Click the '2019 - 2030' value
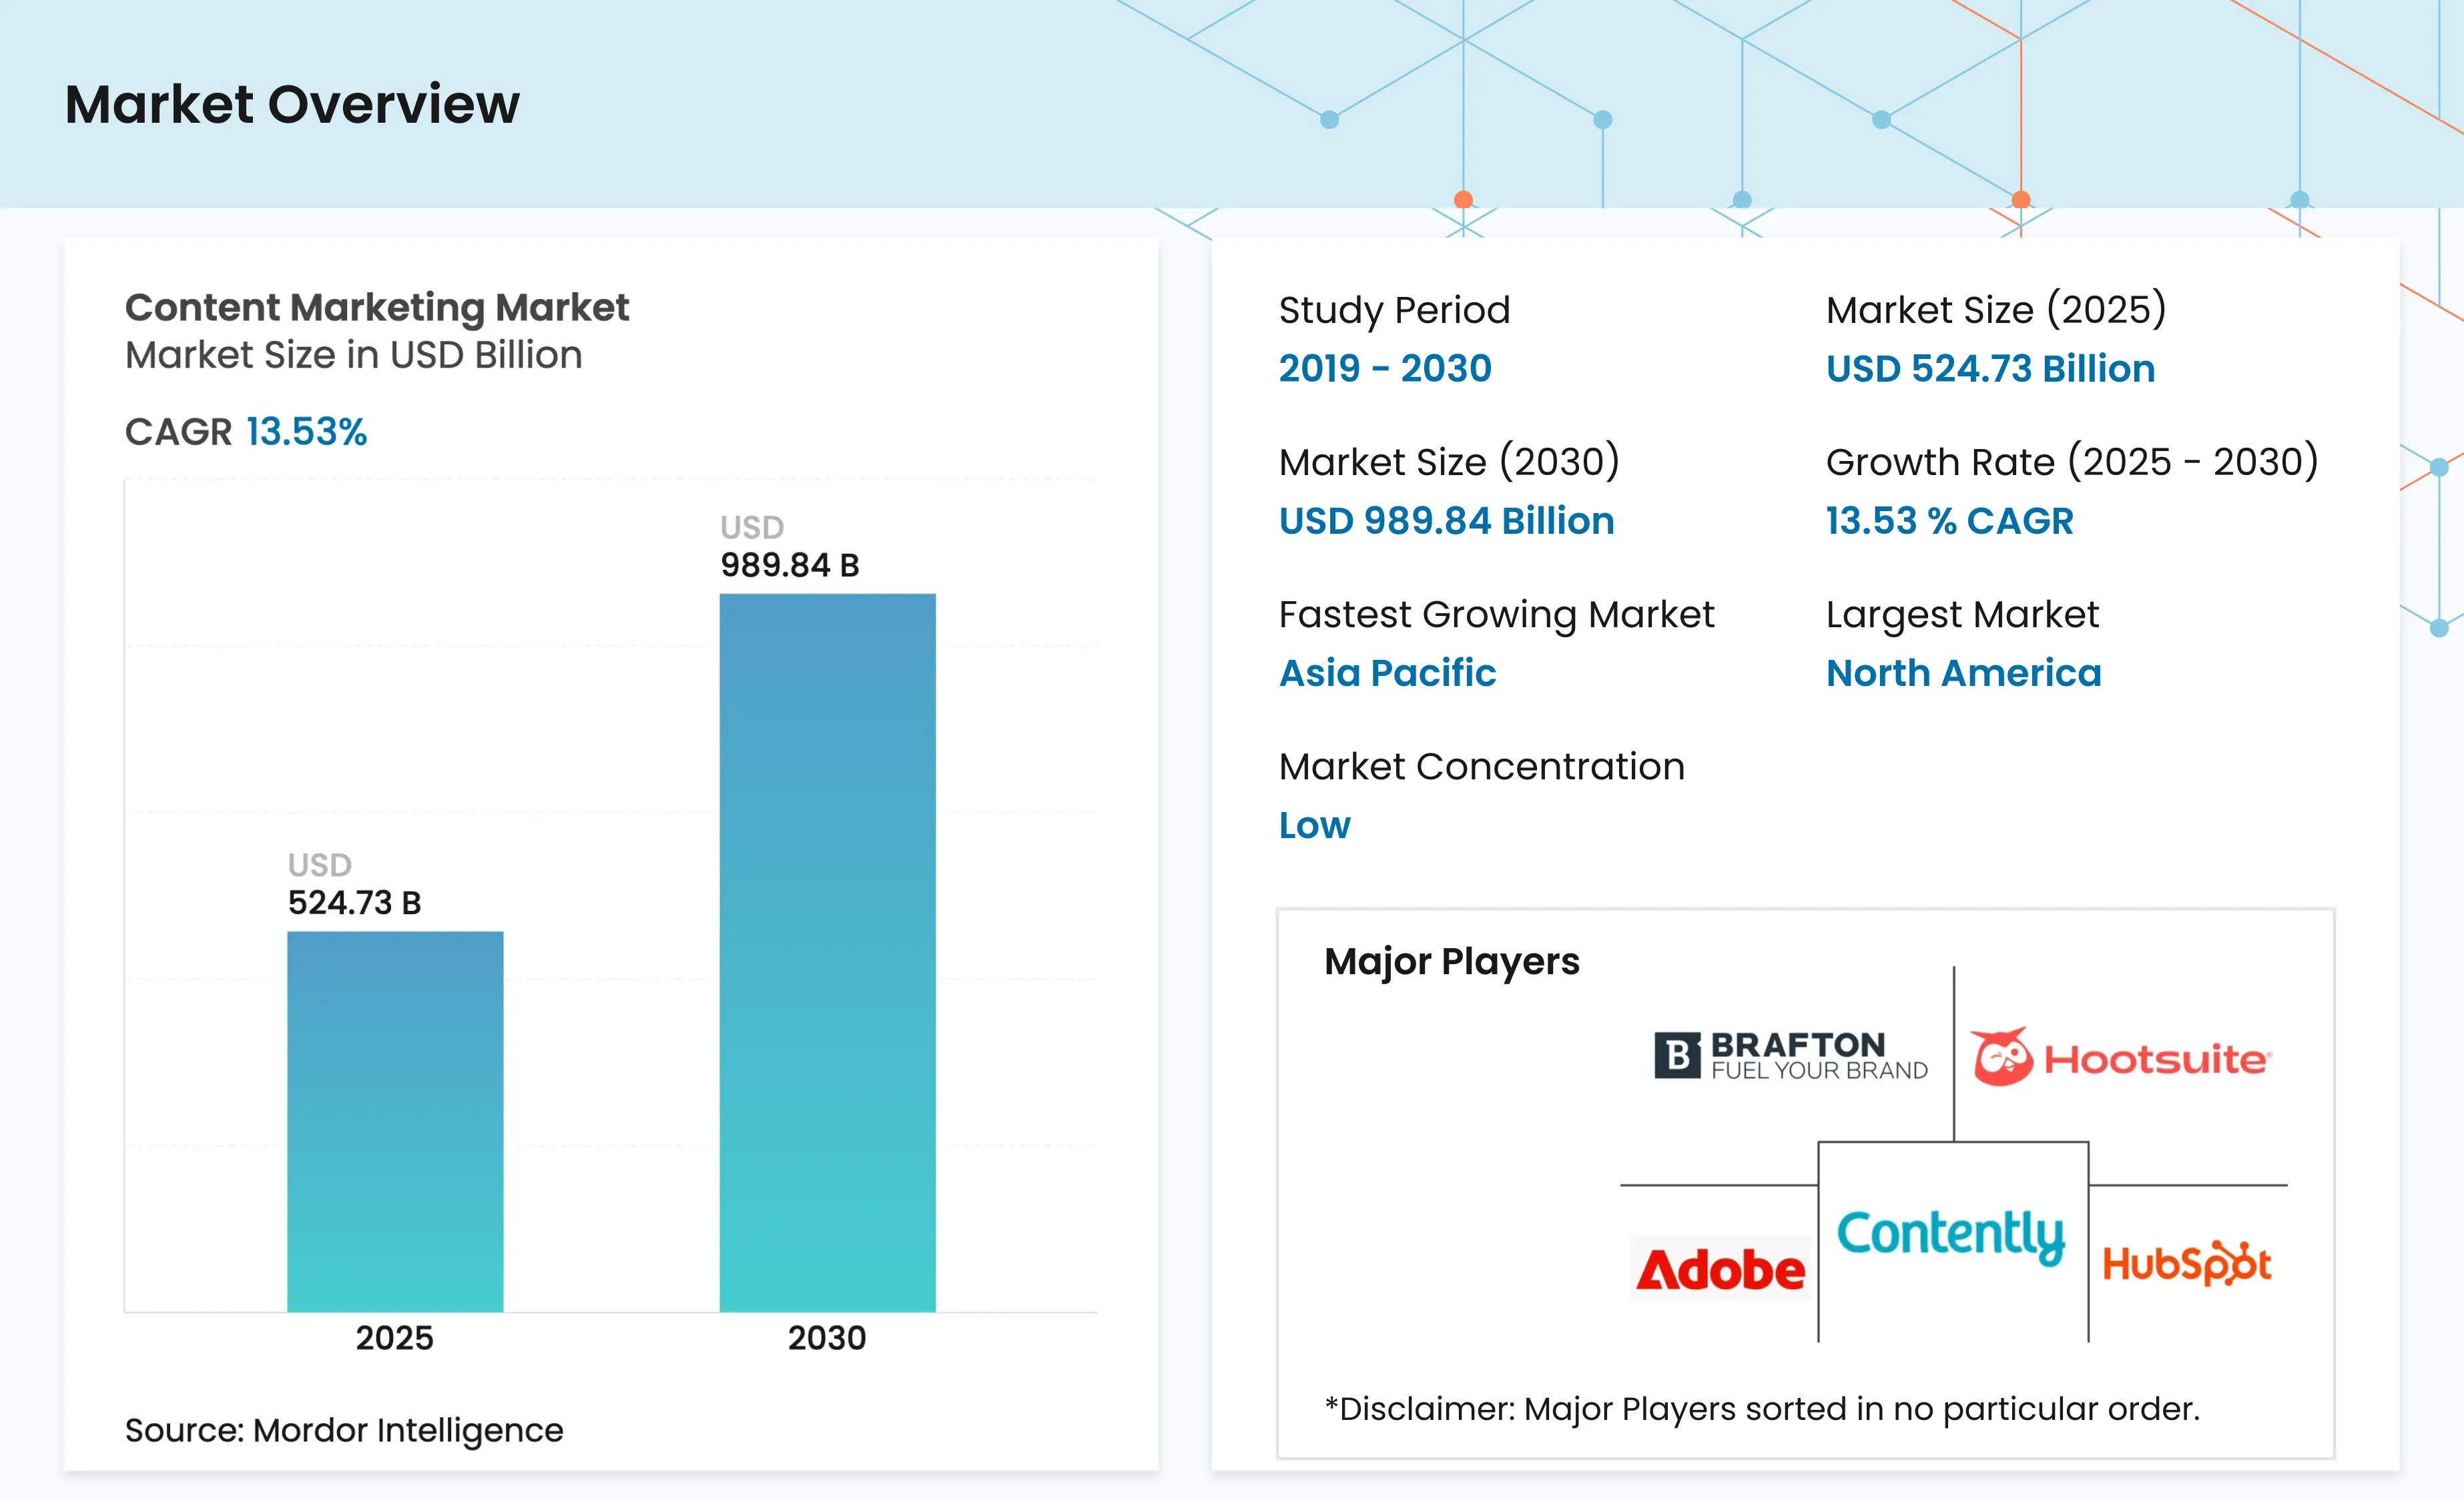 point(1385,368)
